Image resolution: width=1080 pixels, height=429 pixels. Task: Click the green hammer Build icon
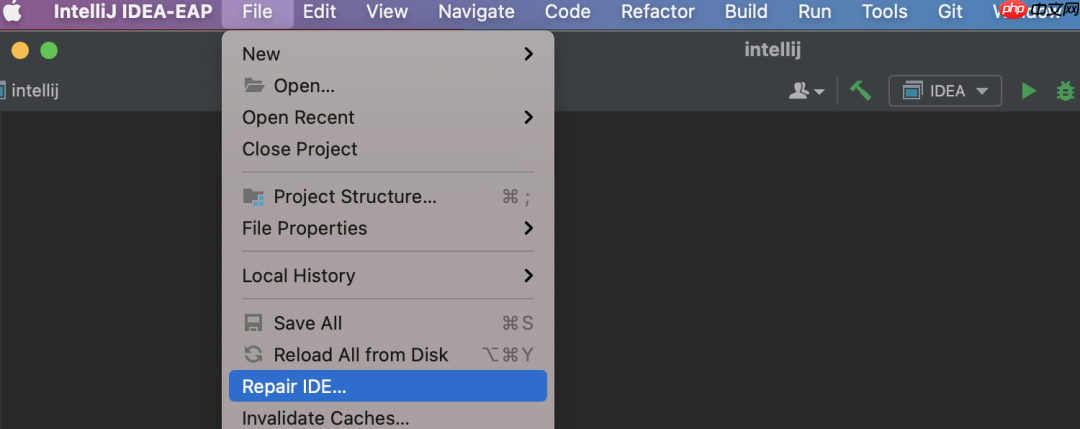tap(860, 90)
